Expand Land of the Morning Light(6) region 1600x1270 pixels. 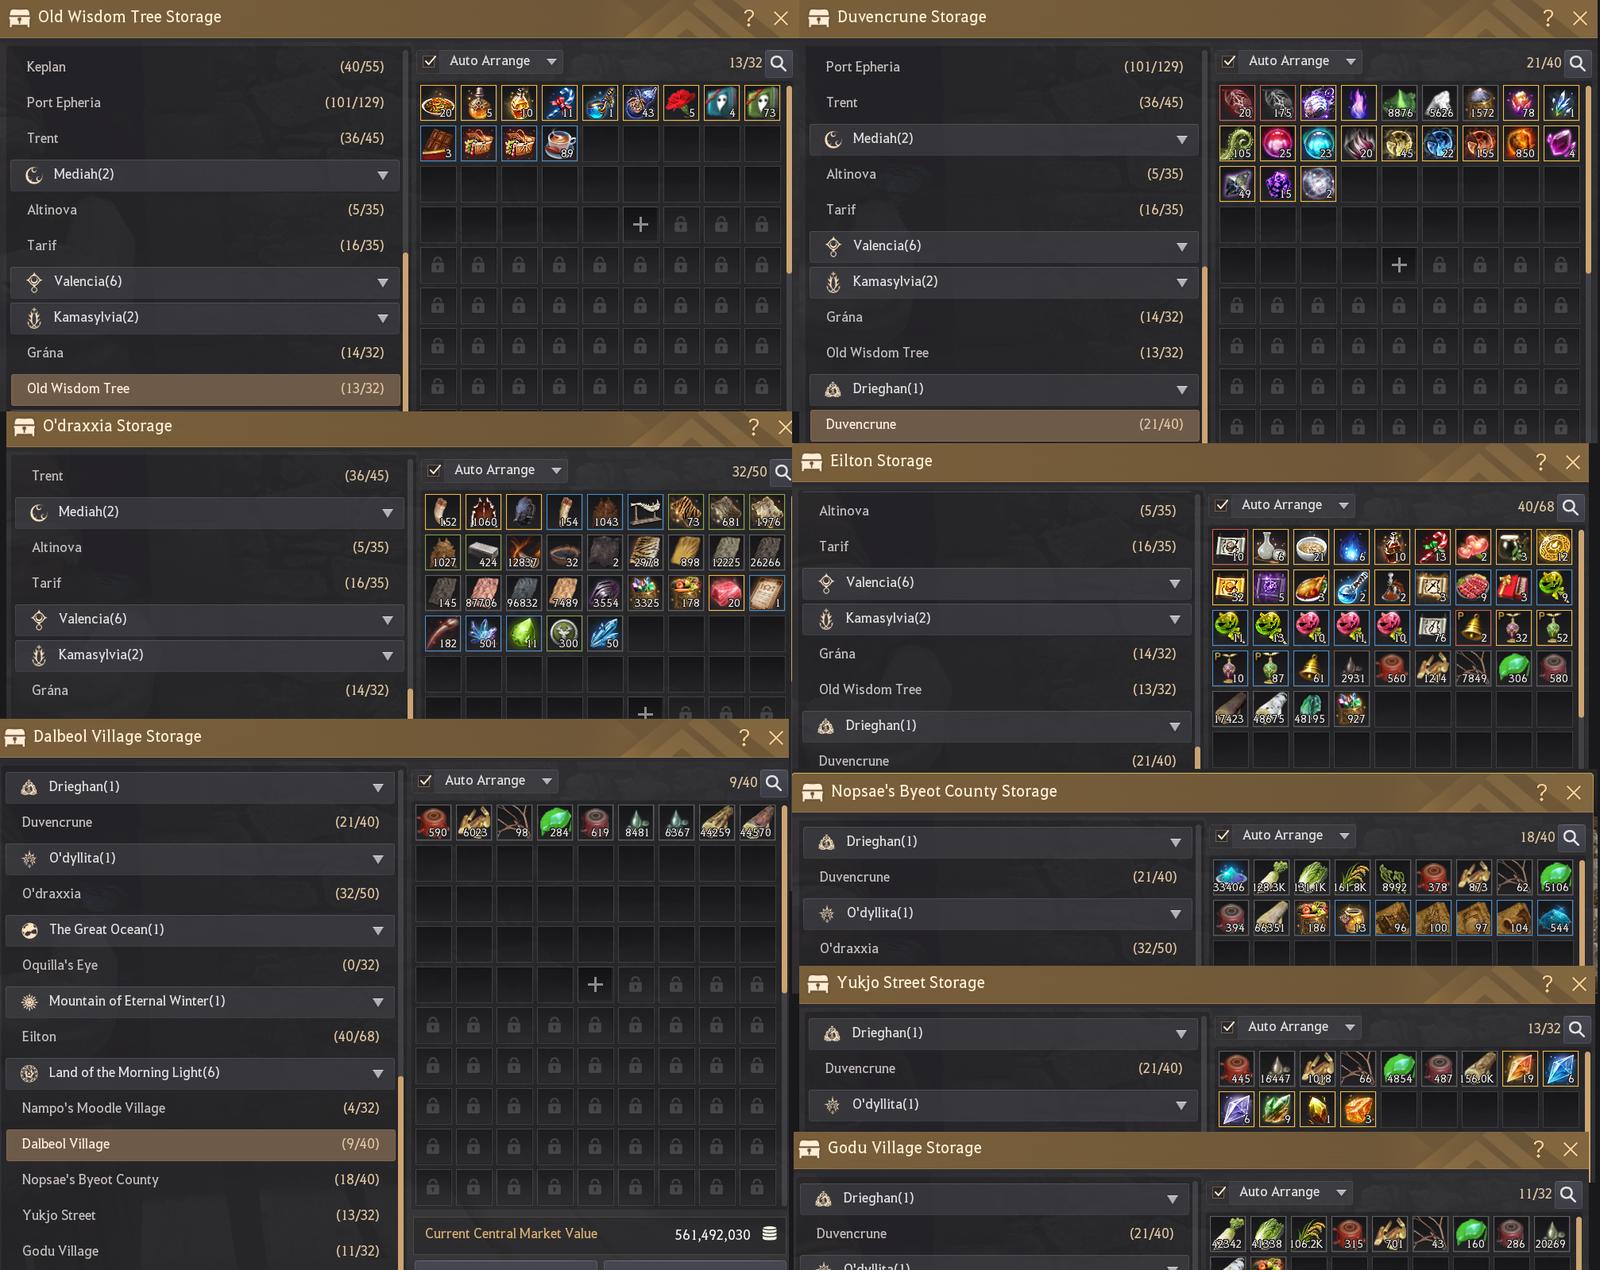(x=201, y=1073)
